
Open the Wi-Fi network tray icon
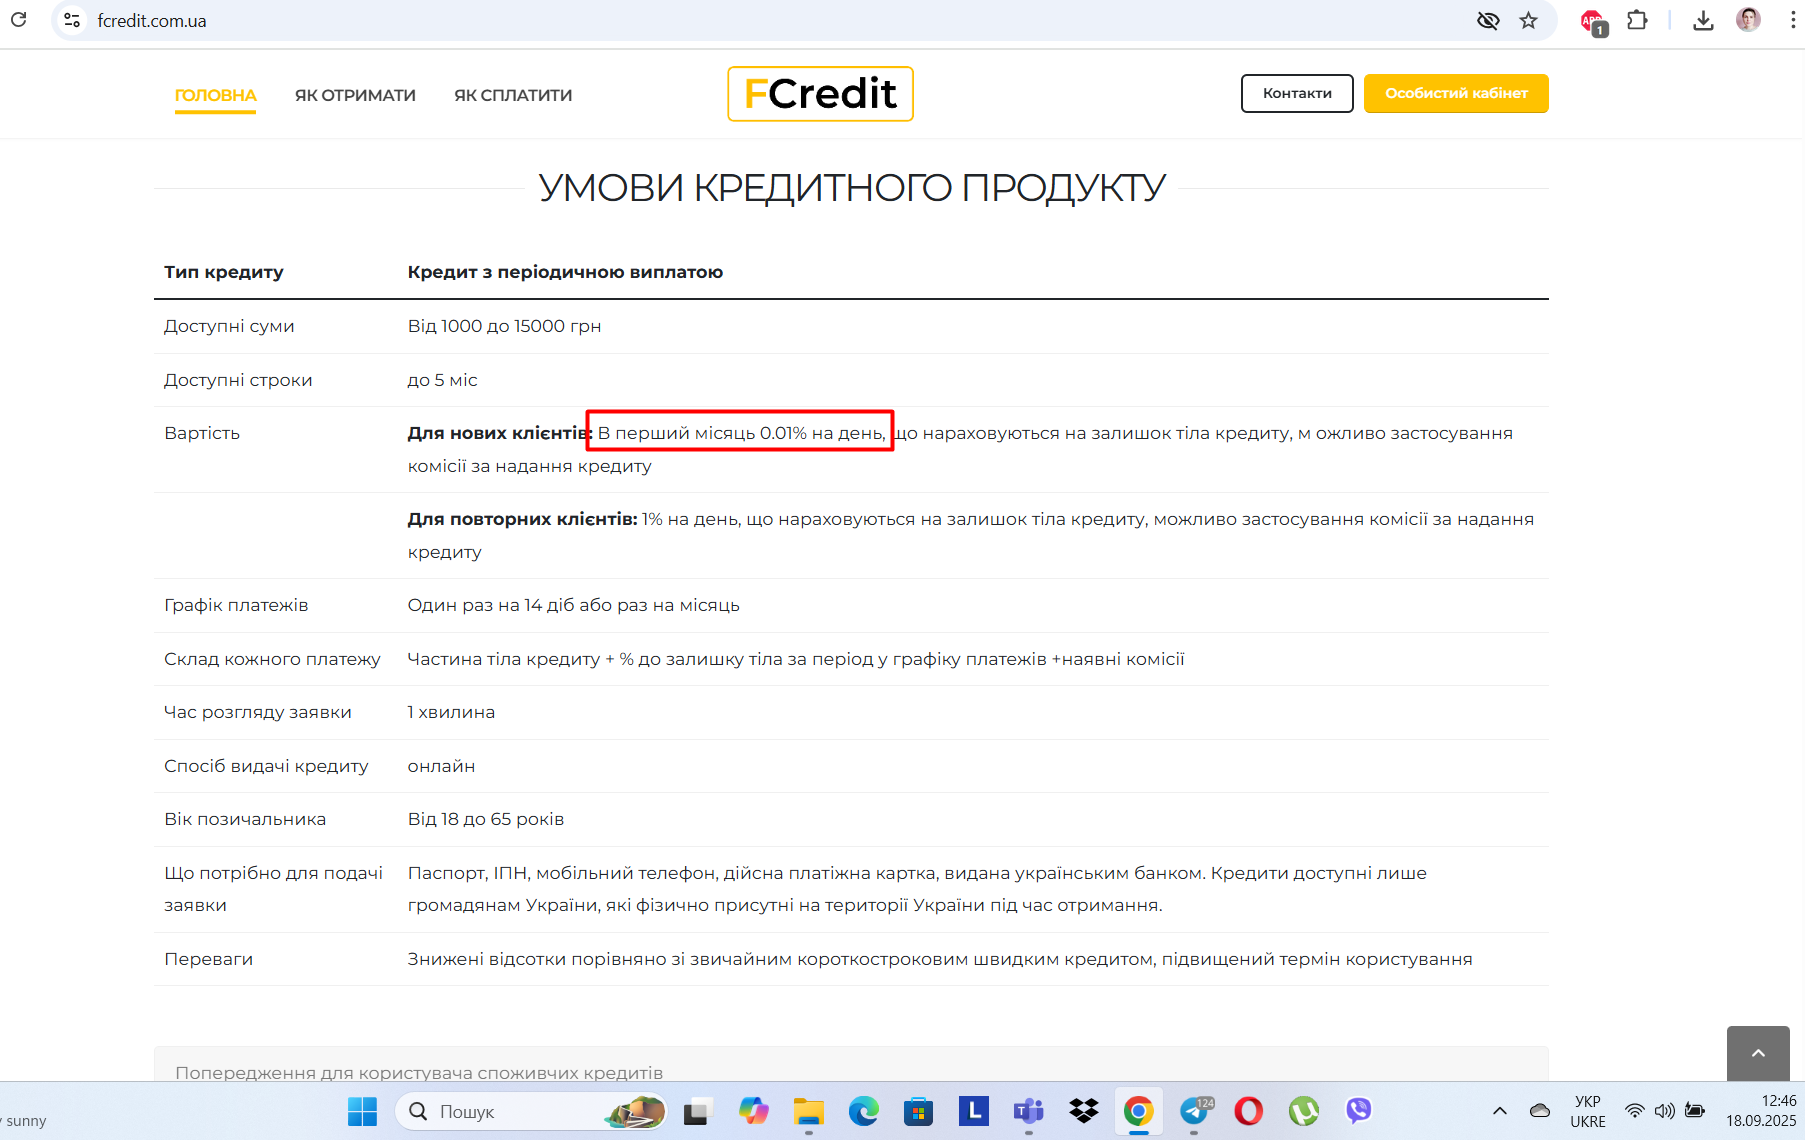(x=1634, y=1111)
